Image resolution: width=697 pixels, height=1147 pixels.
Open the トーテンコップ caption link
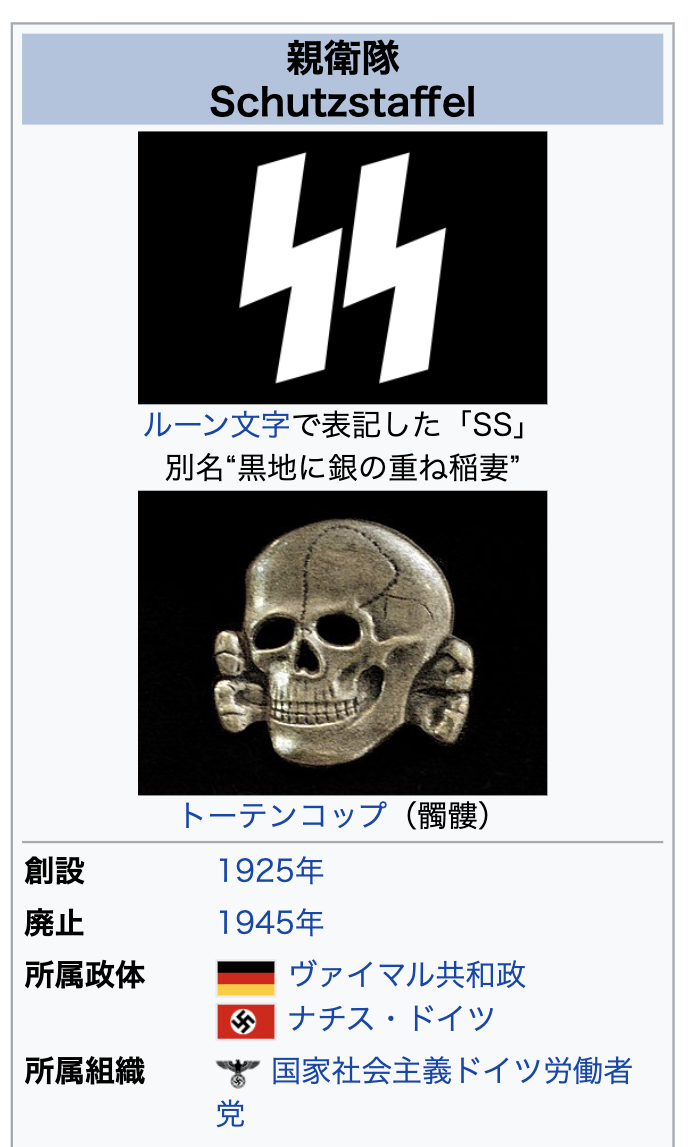tap(284, 815)
